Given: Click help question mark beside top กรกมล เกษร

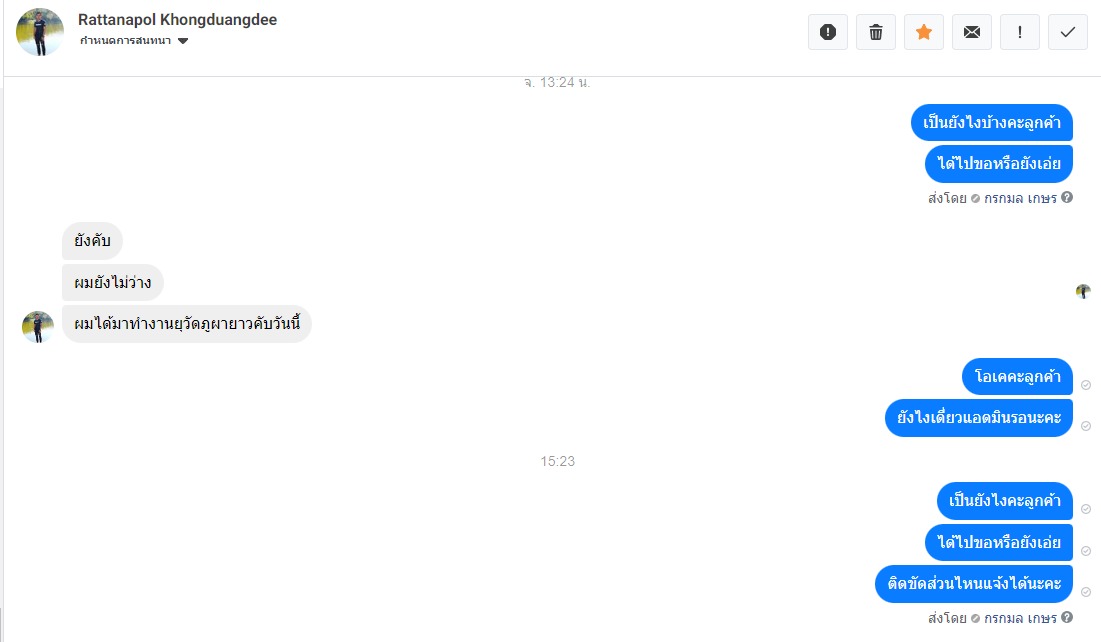Looking at the screenshot, I should pyautogui.click(x=1067, y=197).
